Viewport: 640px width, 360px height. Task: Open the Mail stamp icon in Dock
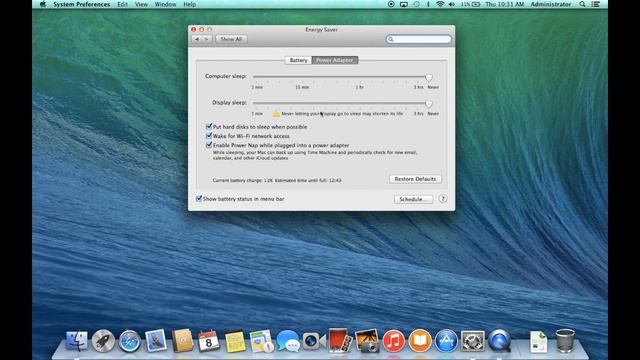click(x=156, y=340)
